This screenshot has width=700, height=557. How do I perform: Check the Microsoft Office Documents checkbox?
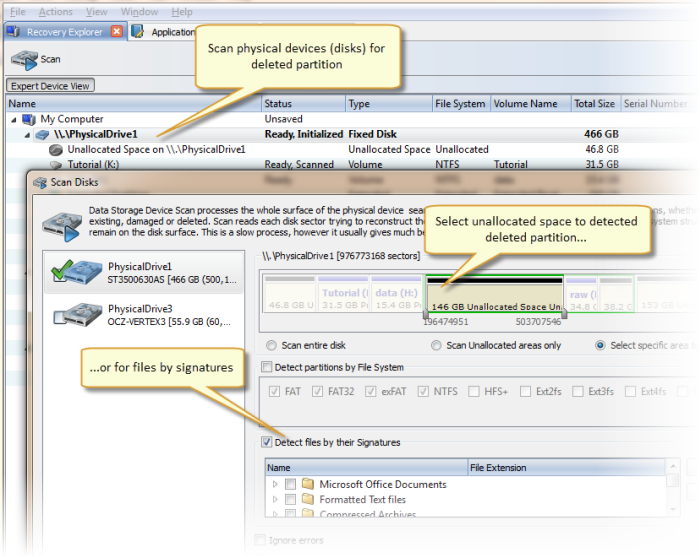(x=290, y=484)
